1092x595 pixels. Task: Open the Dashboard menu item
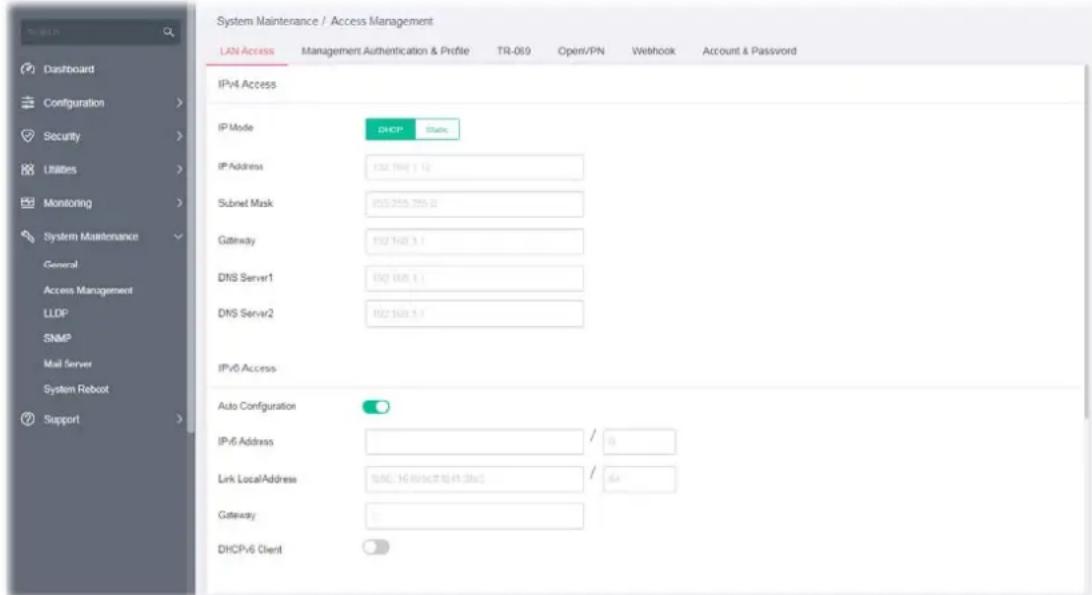(68, 69)
